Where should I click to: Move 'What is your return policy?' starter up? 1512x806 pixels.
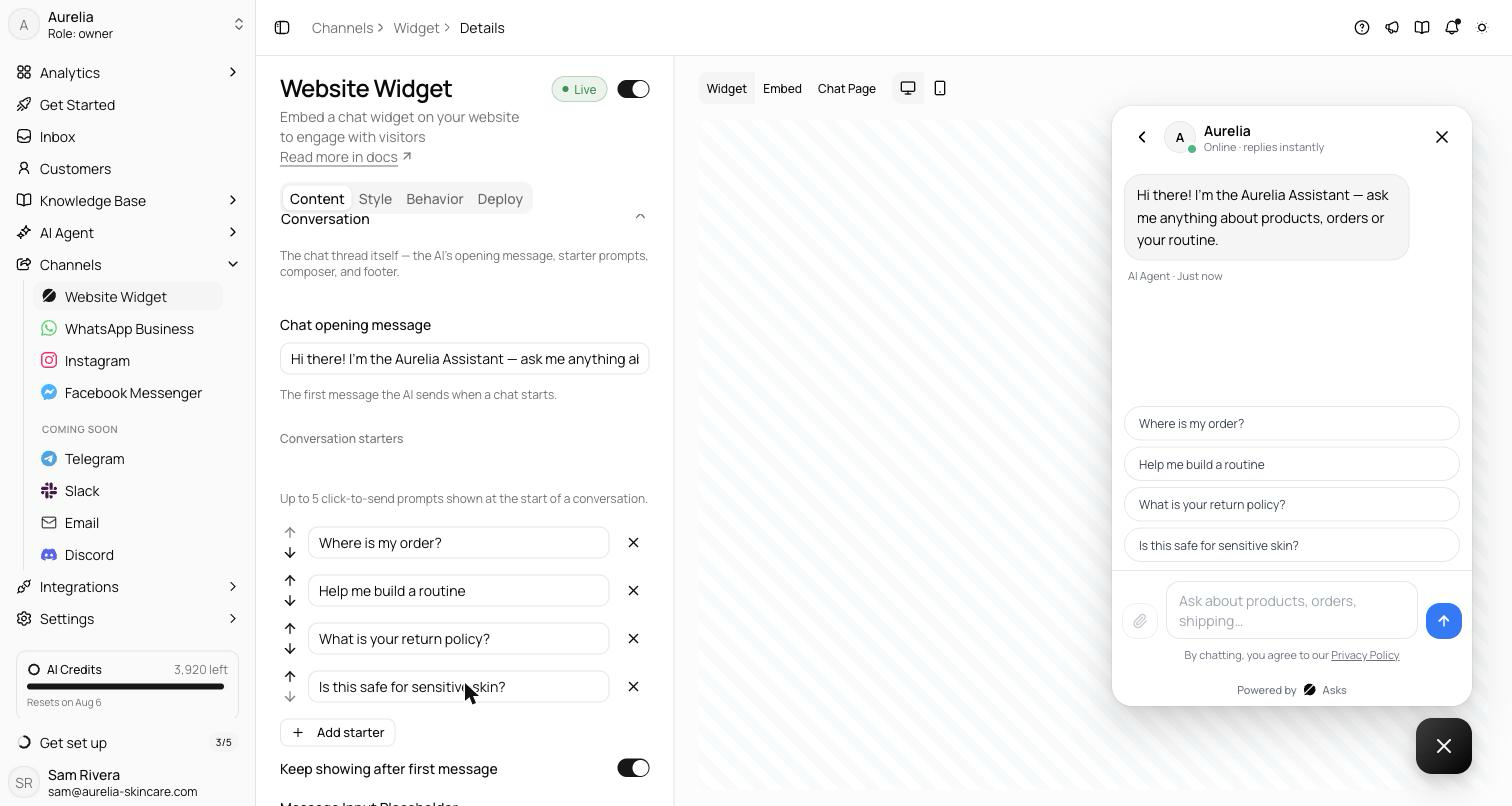click(290, 628)
